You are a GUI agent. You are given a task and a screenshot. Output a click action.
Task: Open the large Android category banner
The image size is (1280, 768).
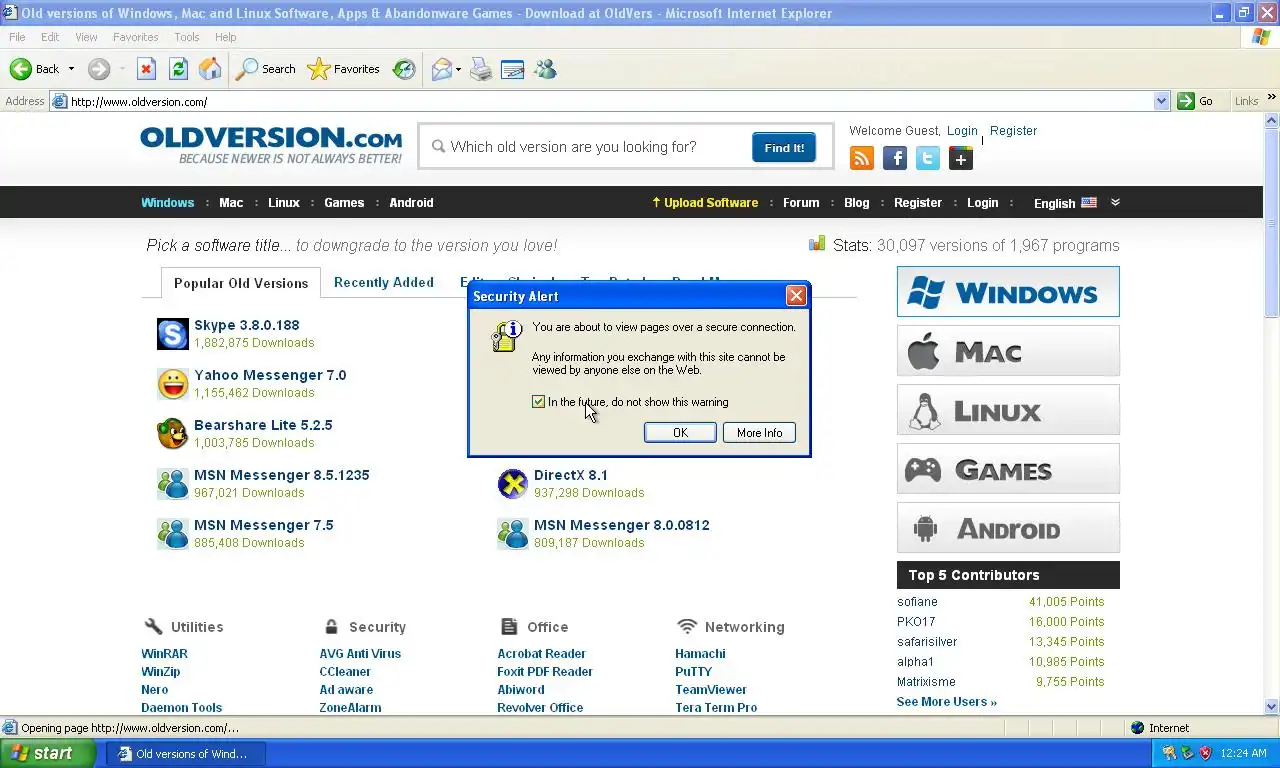click(x=1008, y=528)
